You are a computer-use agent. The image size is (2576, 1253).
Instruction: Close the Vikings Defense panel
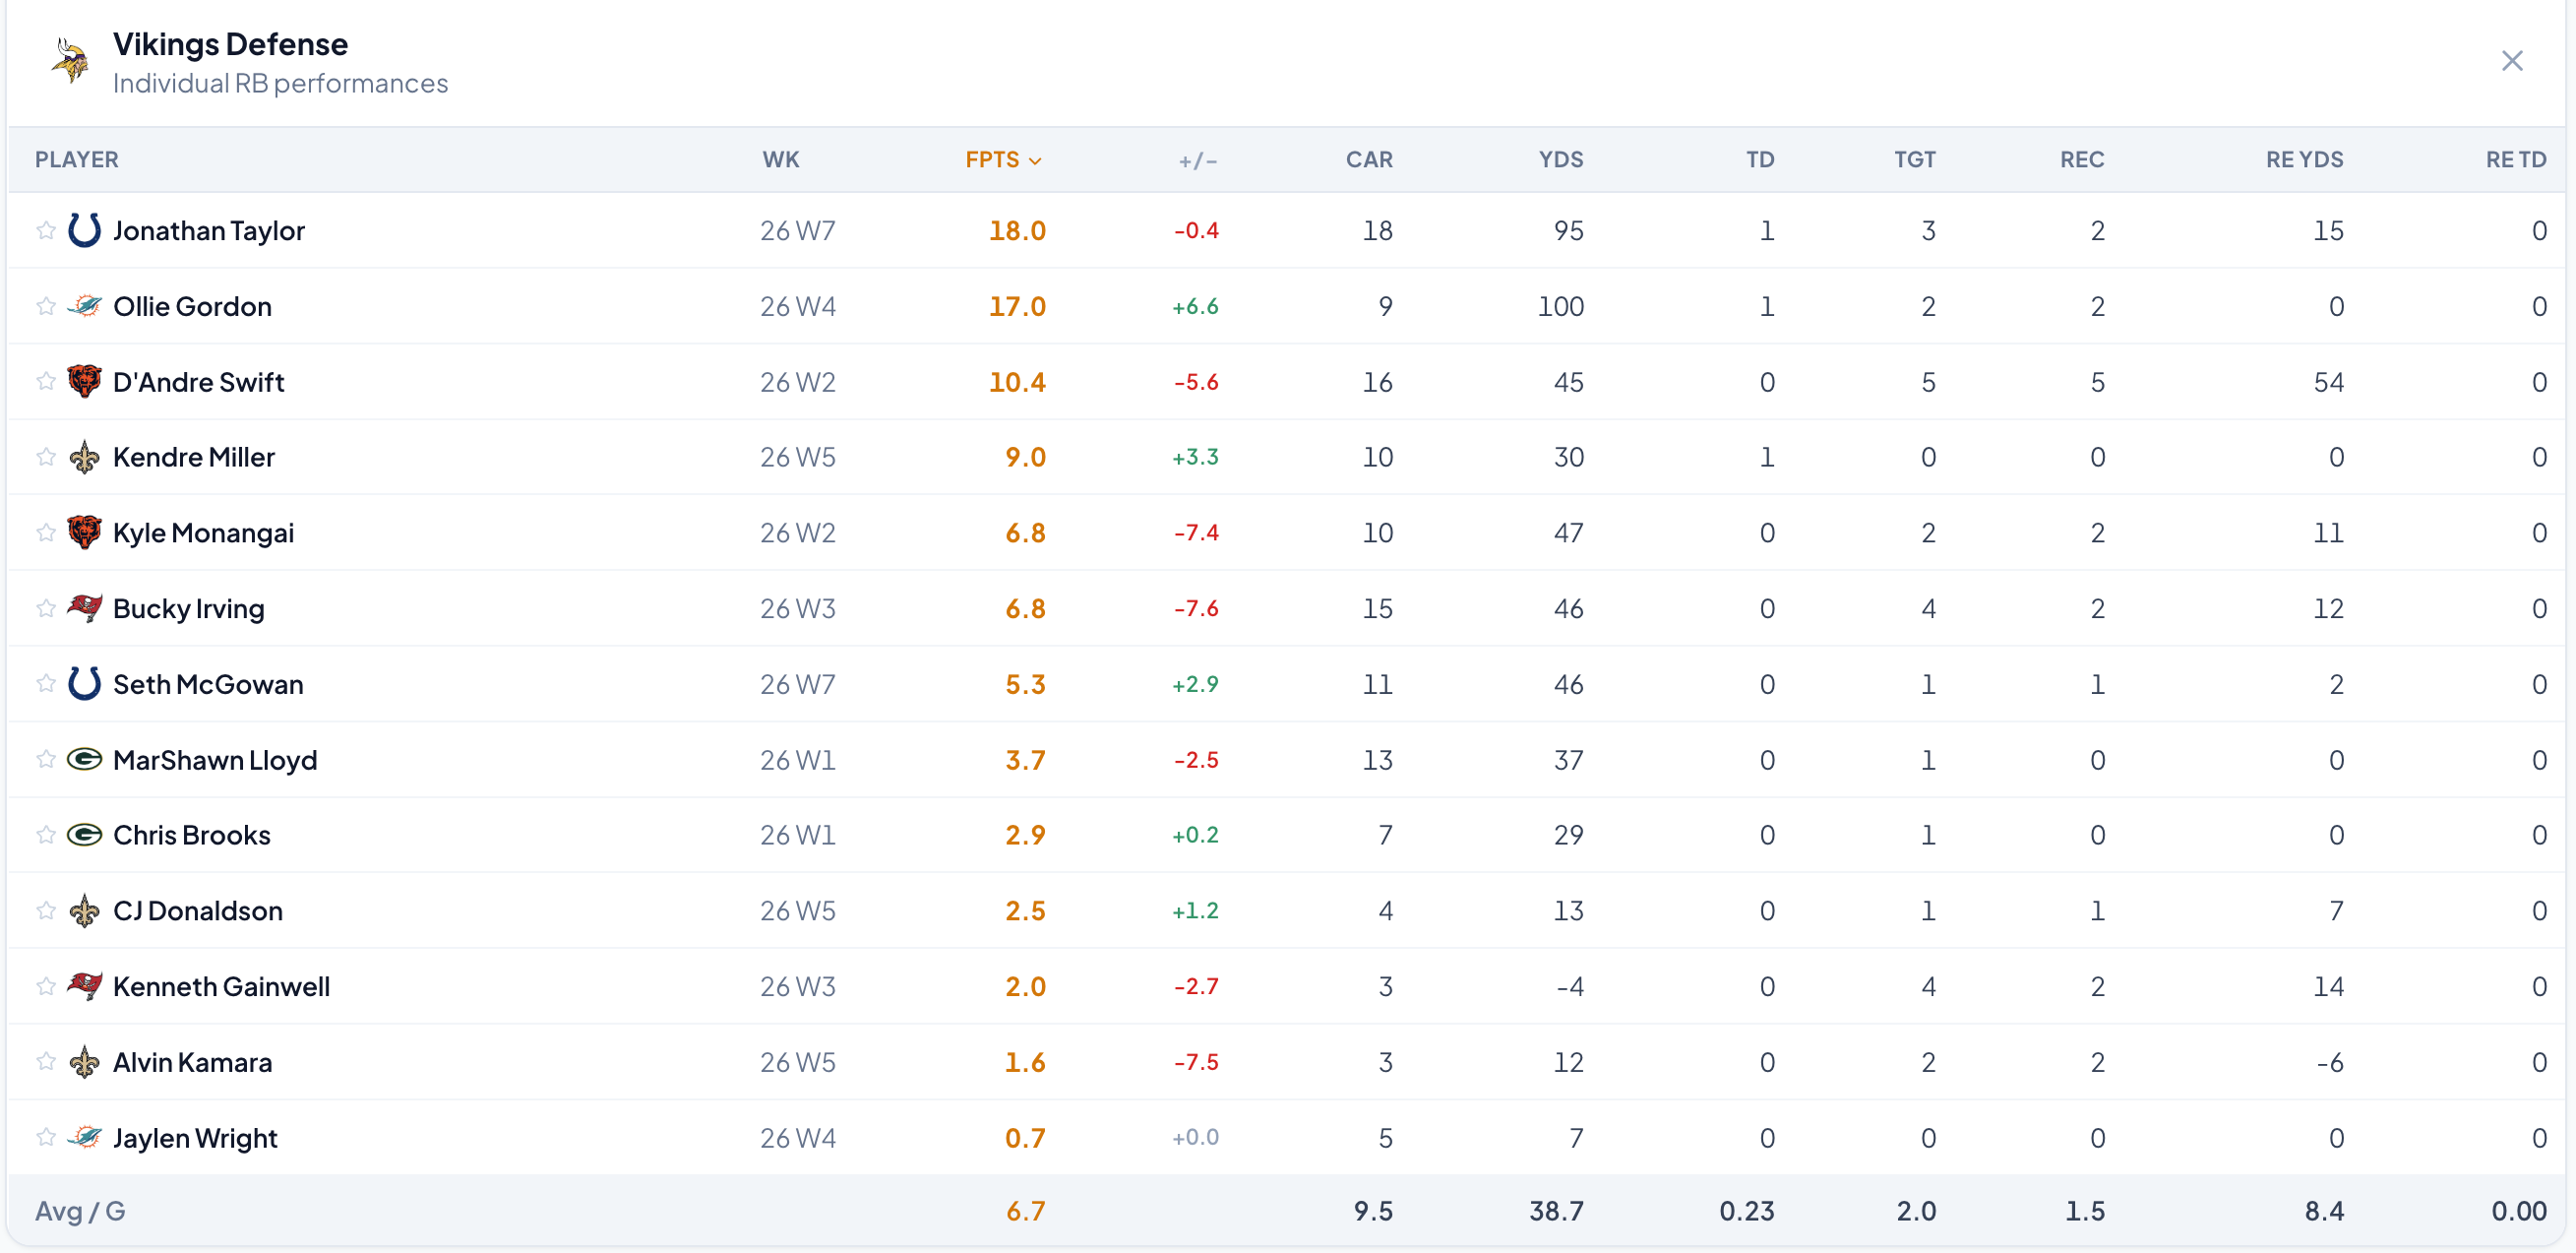click(2512, 61)
